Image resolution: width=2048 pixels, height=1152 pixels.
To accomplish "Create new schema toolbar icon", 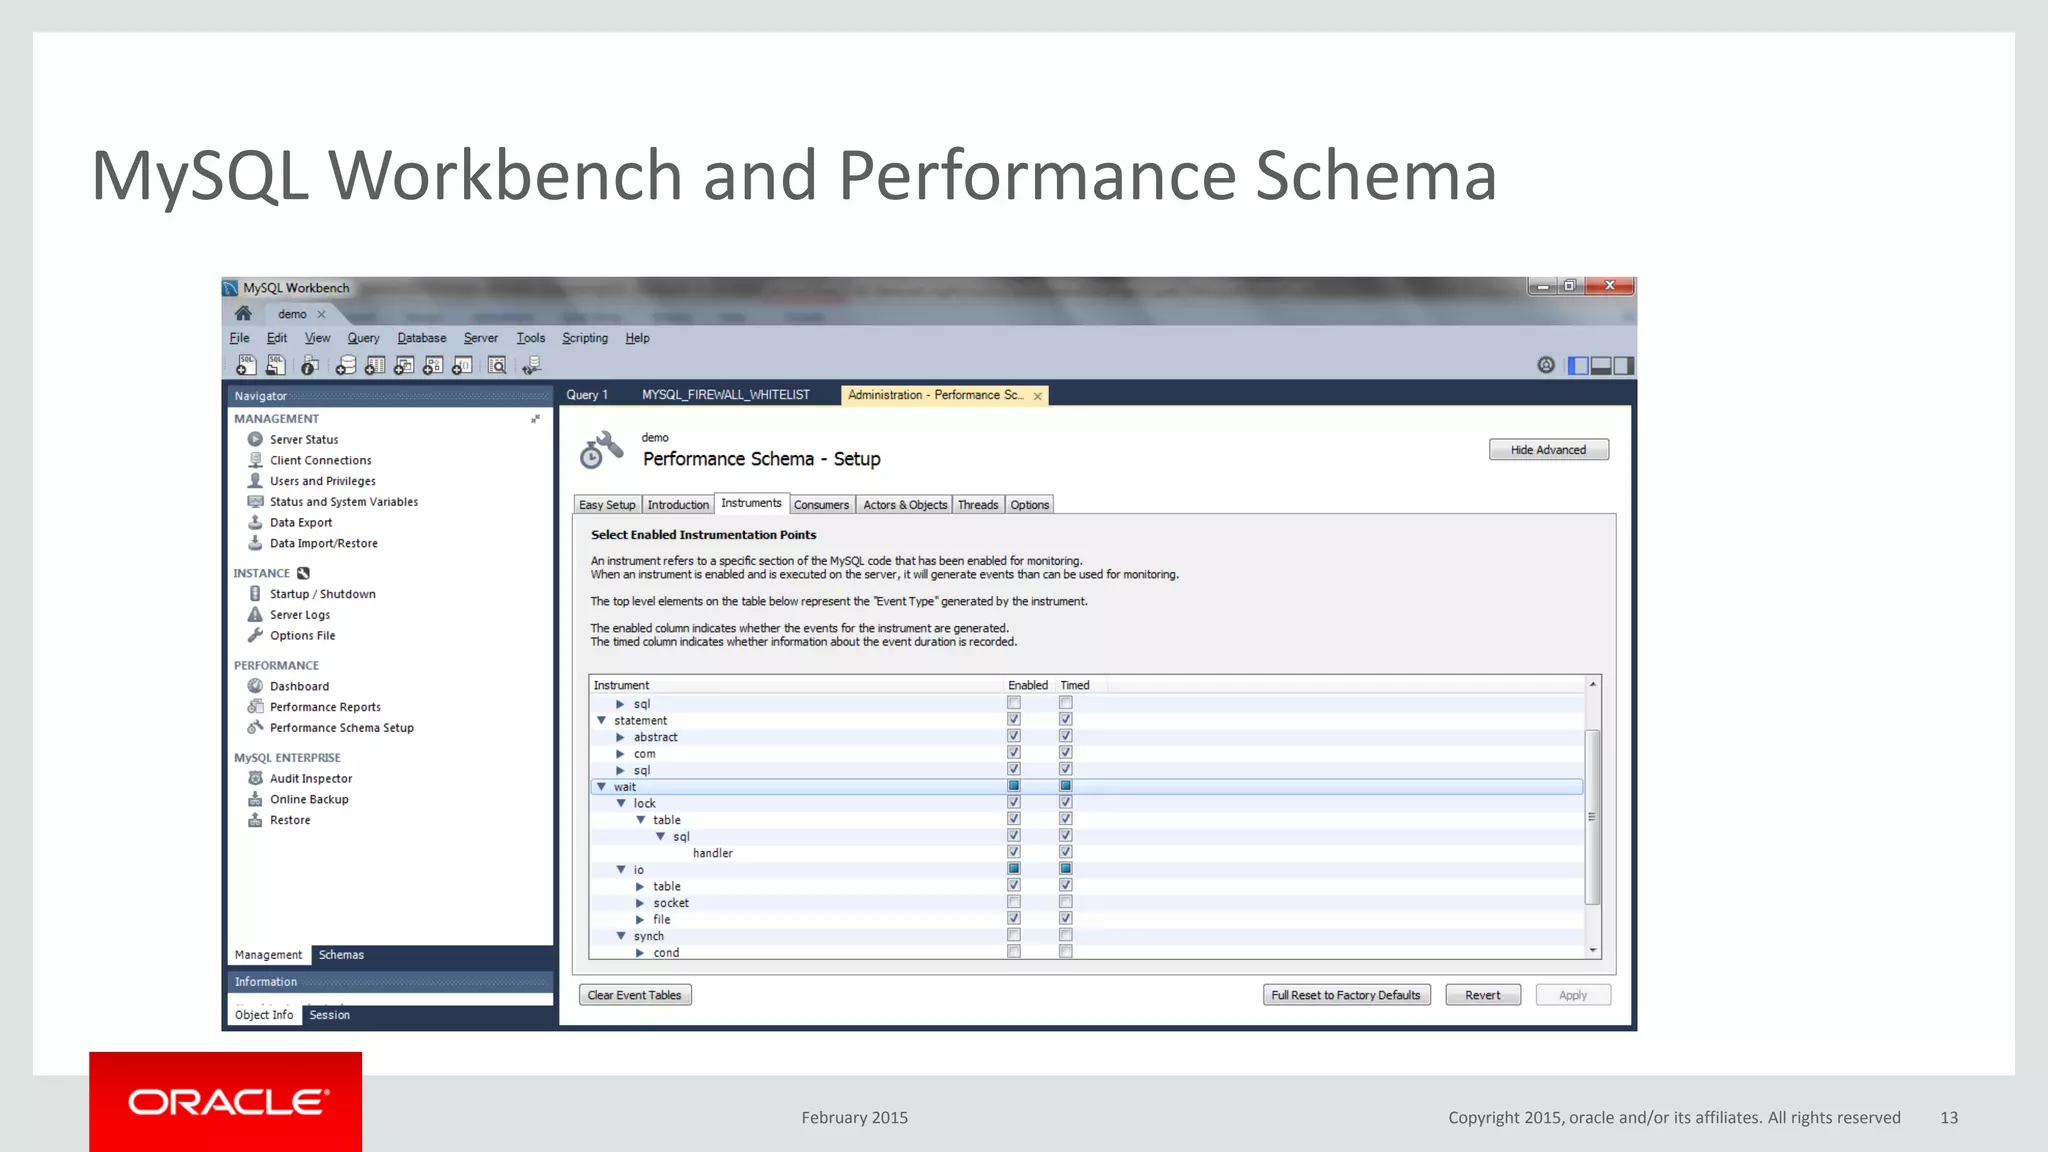I will coord(345,366).
